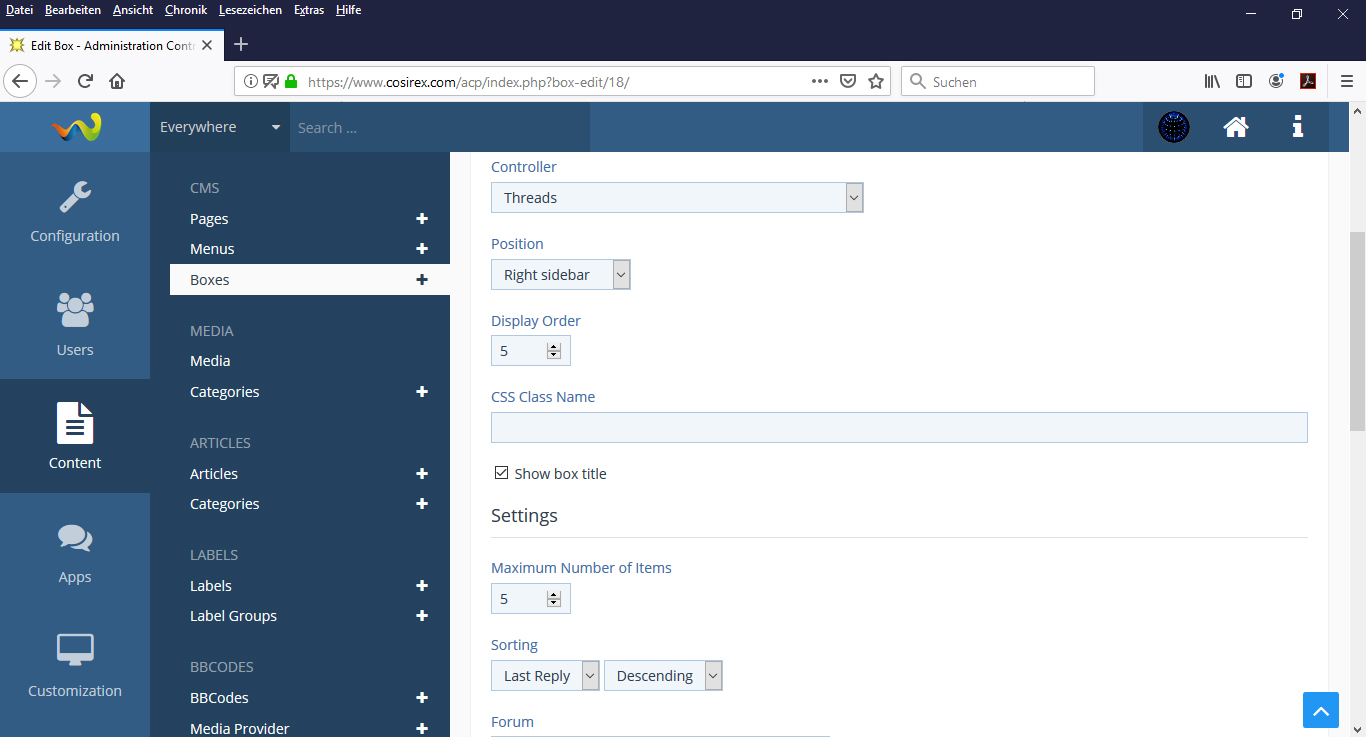This screenshot has width=1366, height=737.
Task: Open the Apps speech bubbles section
Action: point(75,551)
